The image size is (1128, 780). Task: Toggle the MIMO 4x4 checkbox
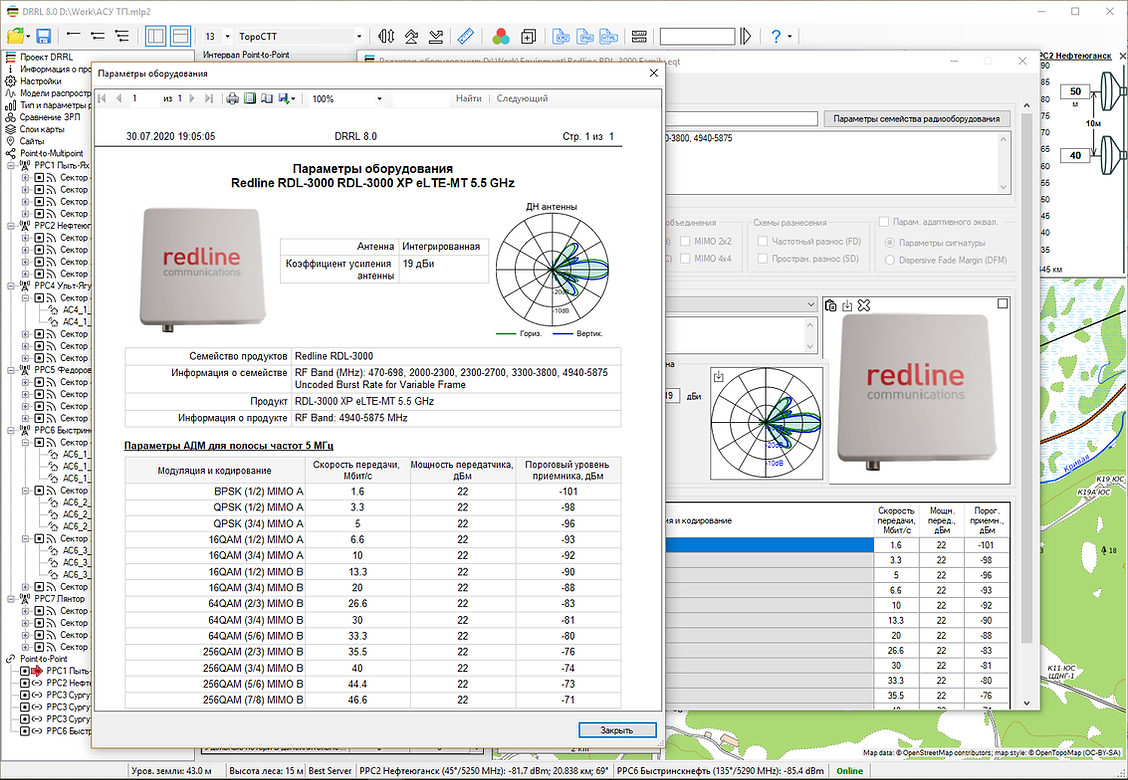tap(686, 258)
